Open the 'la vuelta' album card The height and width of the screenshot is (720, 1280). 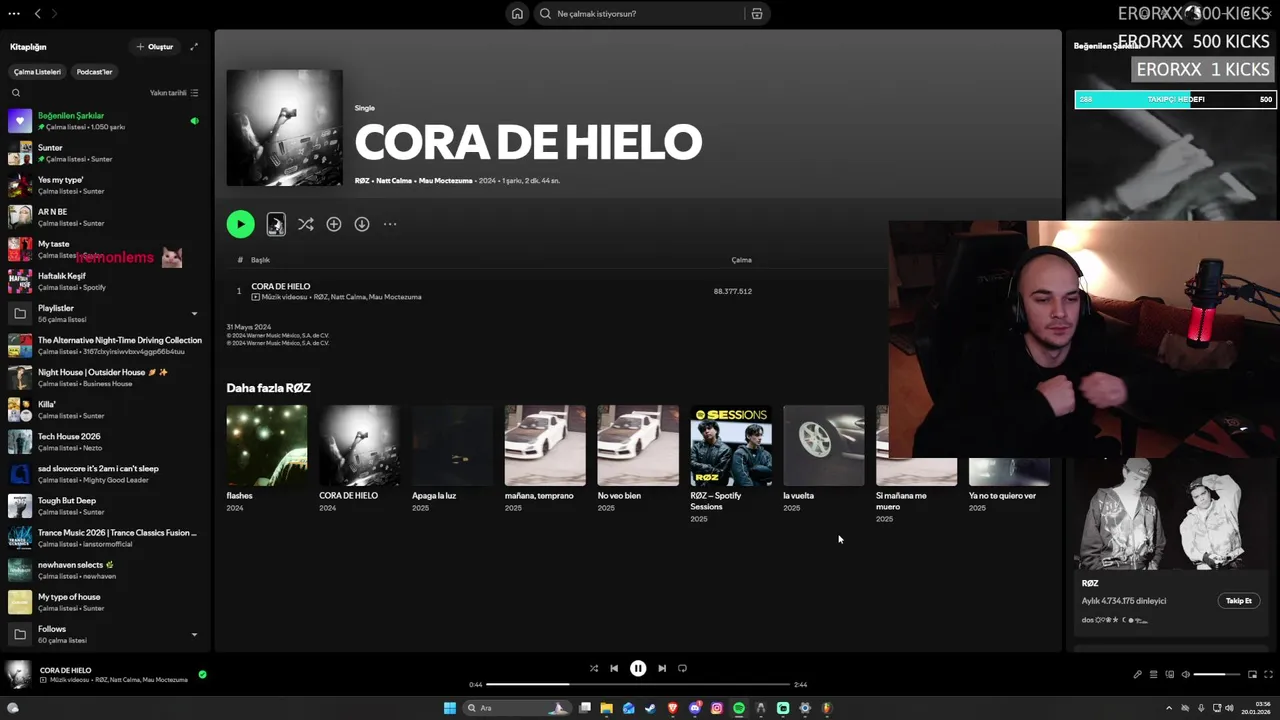pos(824,459)
